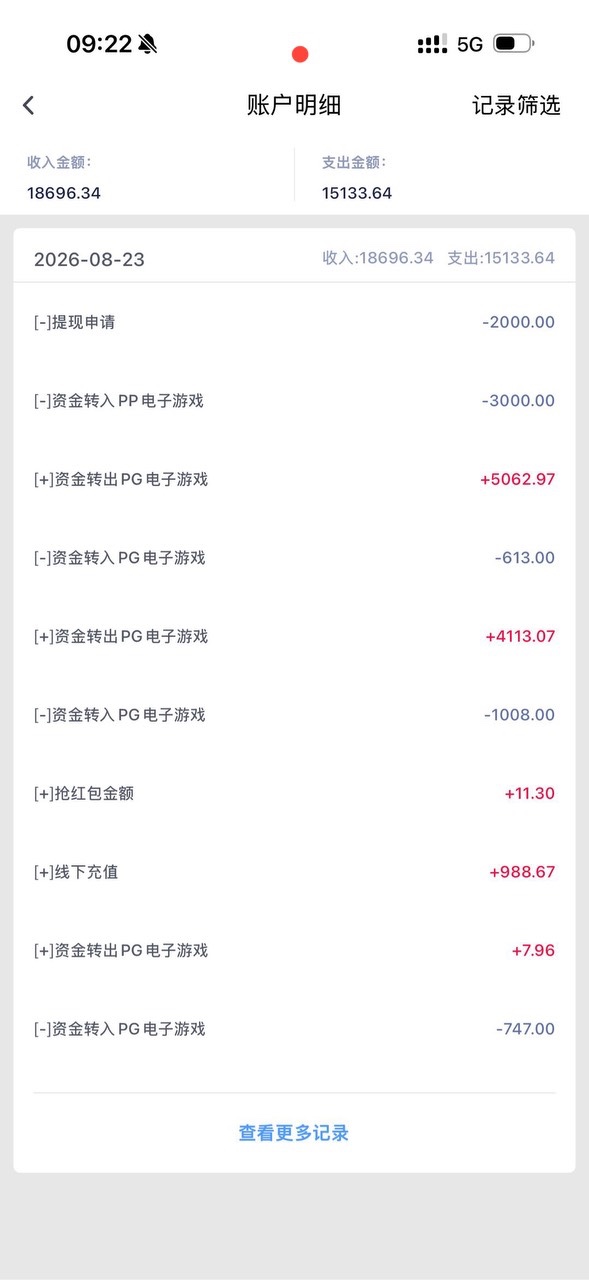Viewport: 589px width, 1280px height.
Task: Select the +5062.97 PG transfer-out entry
Action: (x=294, y=479)
